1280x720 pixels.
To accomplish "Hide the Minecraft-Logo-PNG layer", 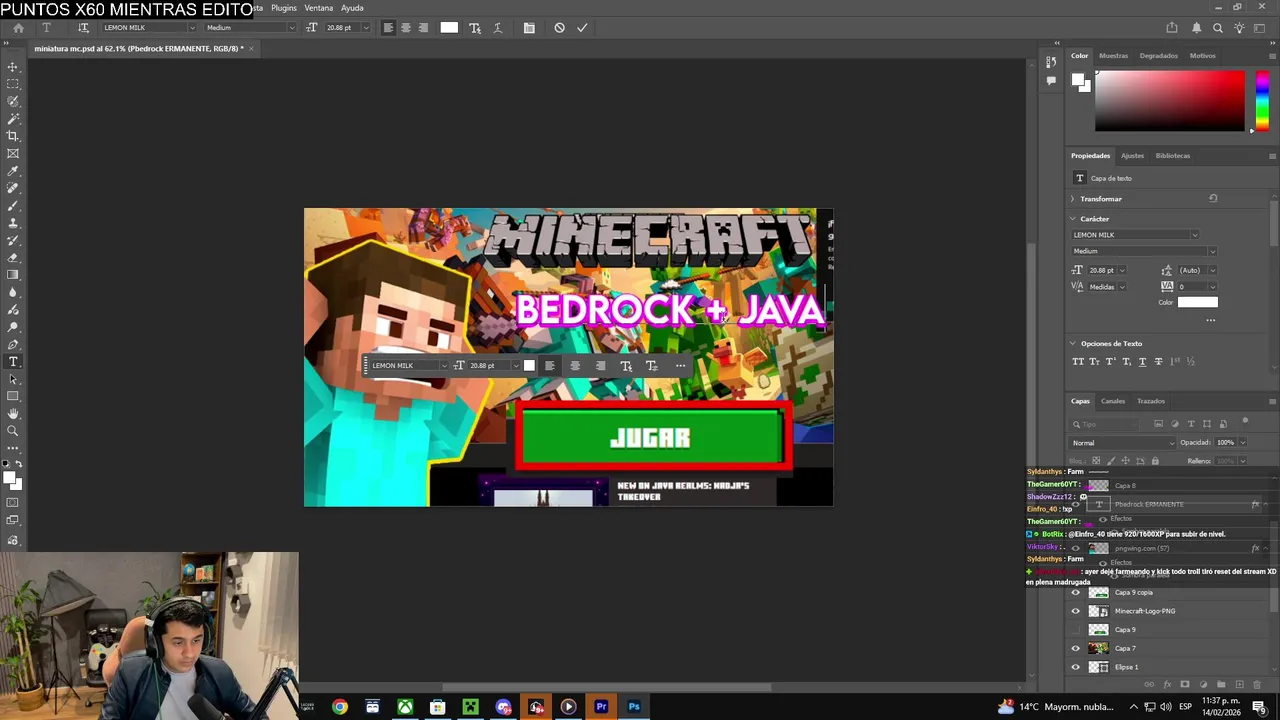I will tap(1076, 611).
